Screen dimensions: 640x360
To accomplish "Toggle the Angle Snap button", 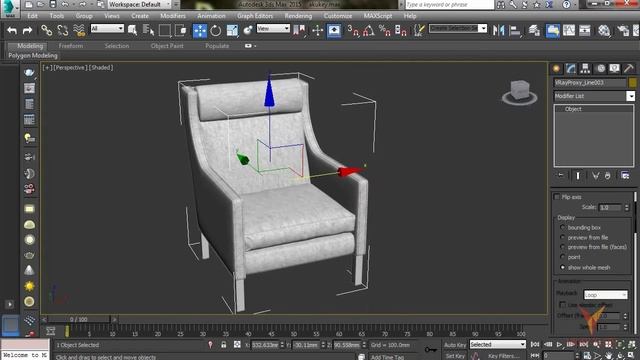I will [369, 31].
